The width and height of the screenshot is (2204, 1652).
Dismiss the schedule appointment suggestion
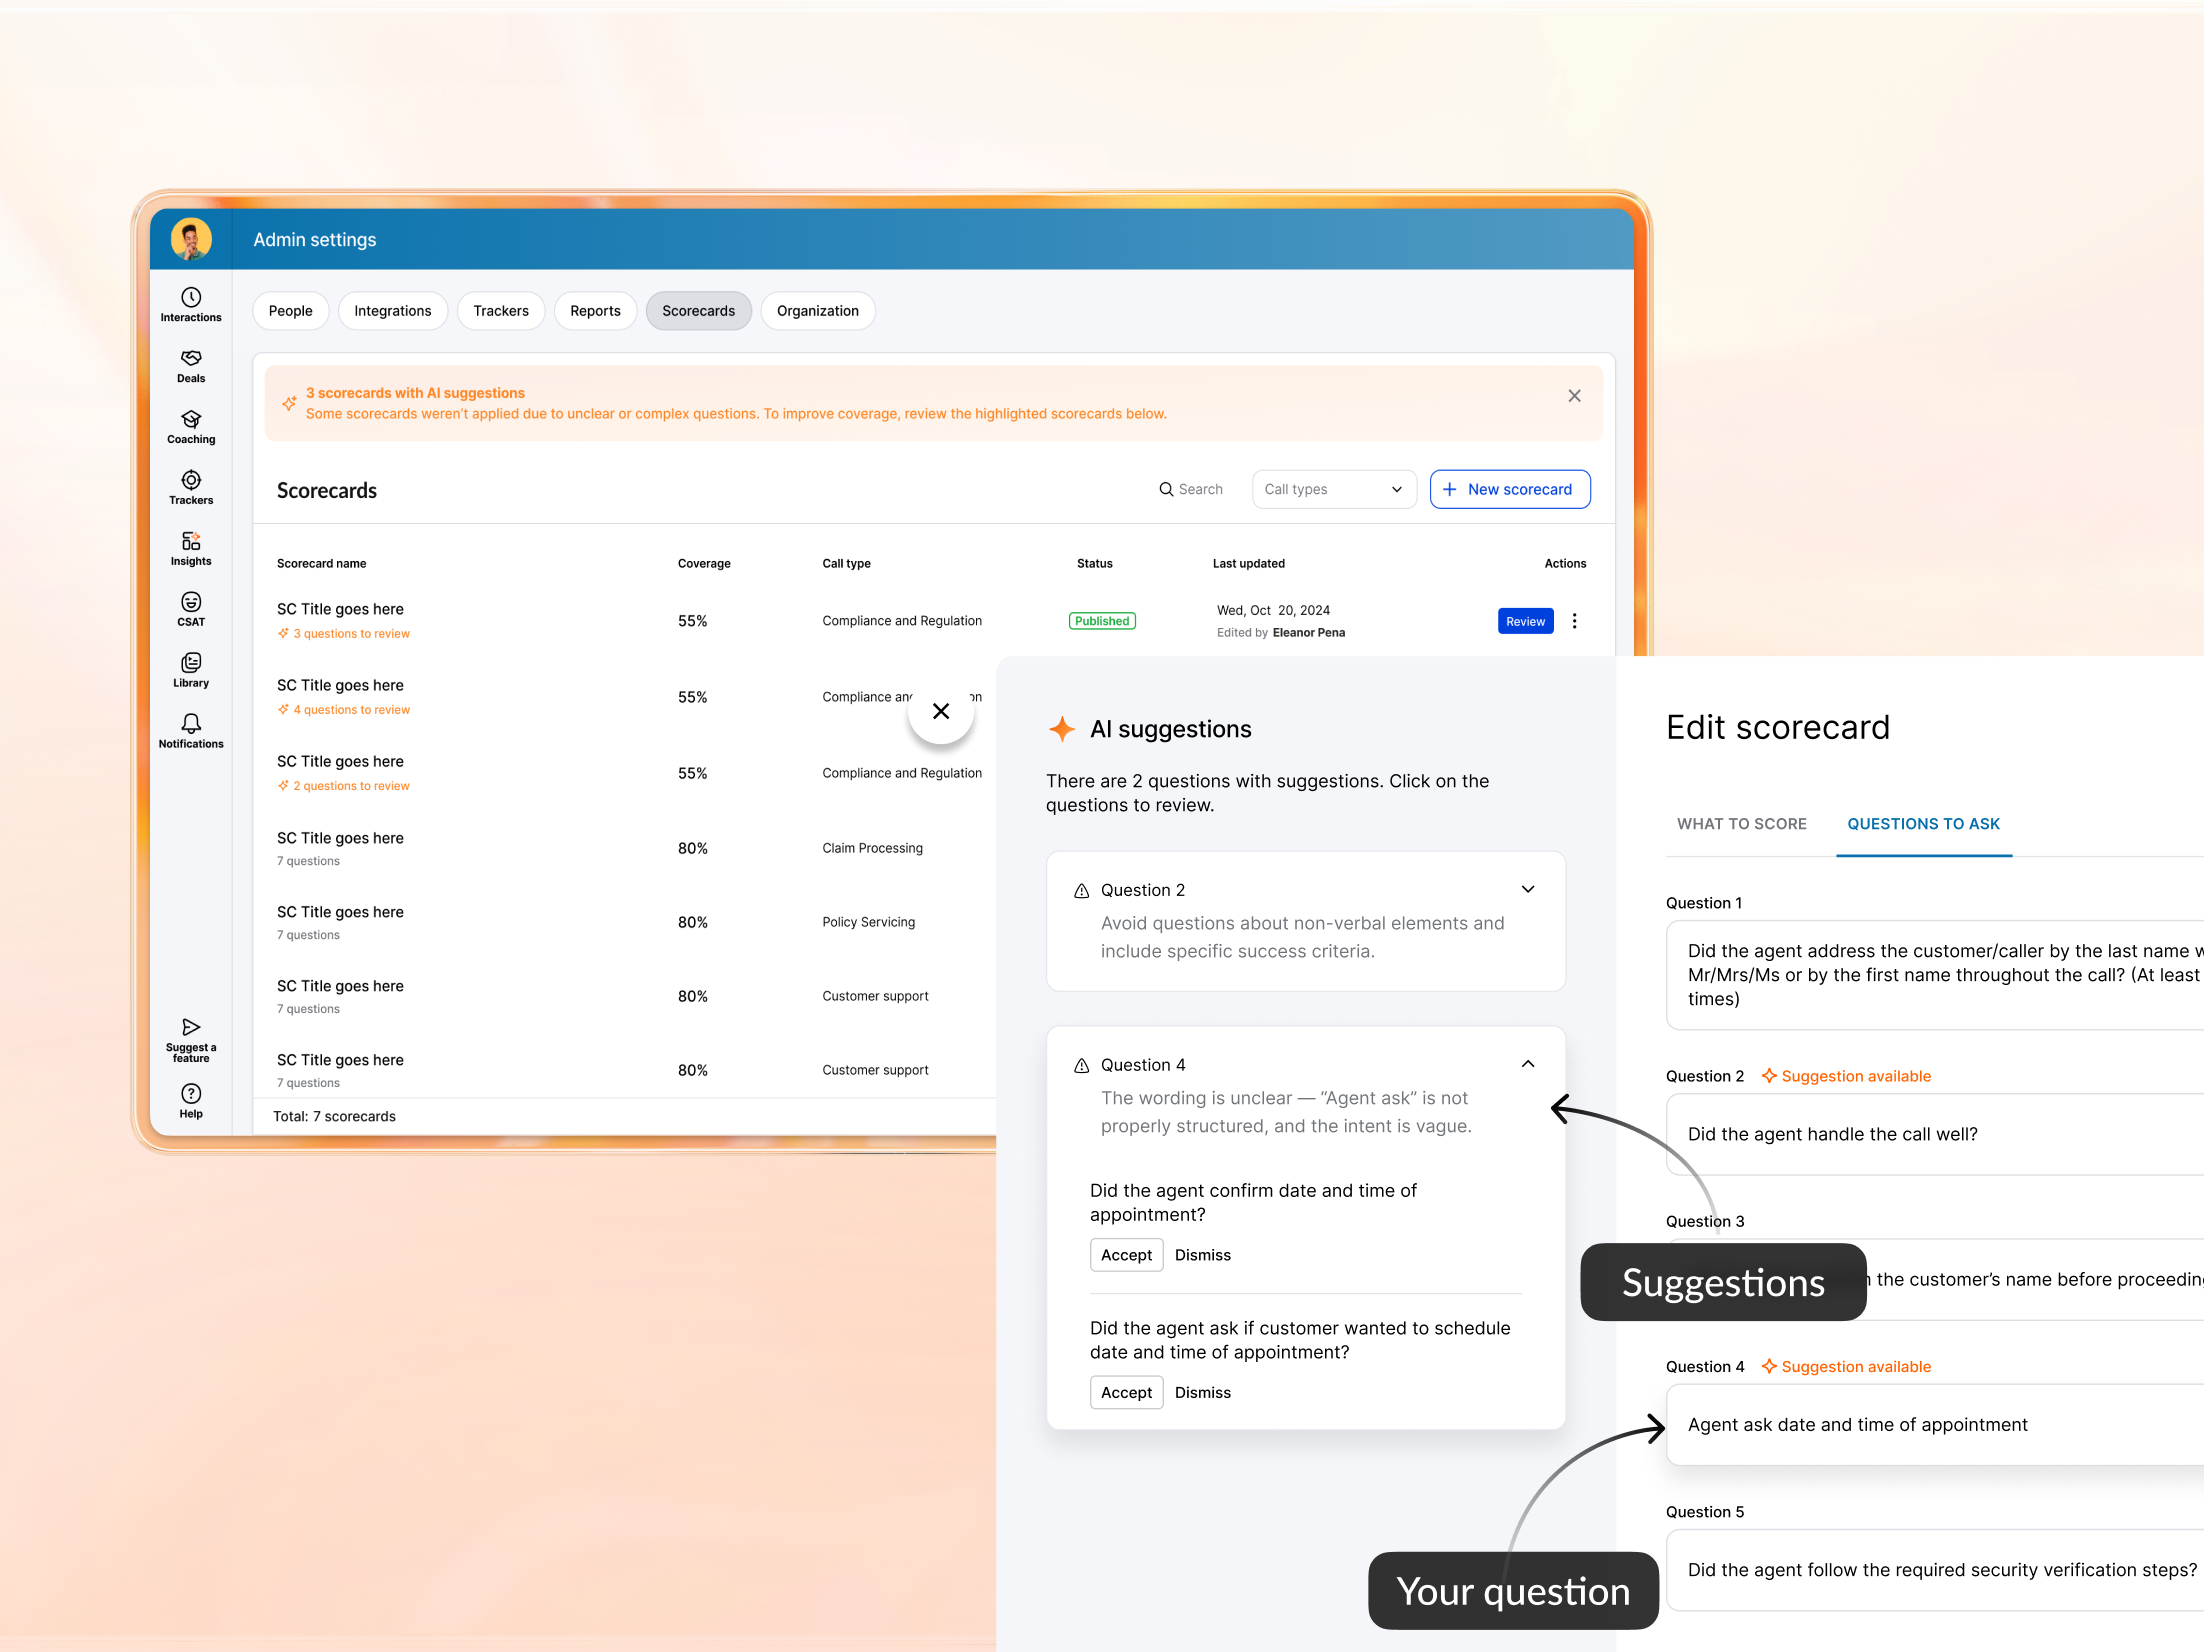pyautogui.click(x=1202, y=1393)
